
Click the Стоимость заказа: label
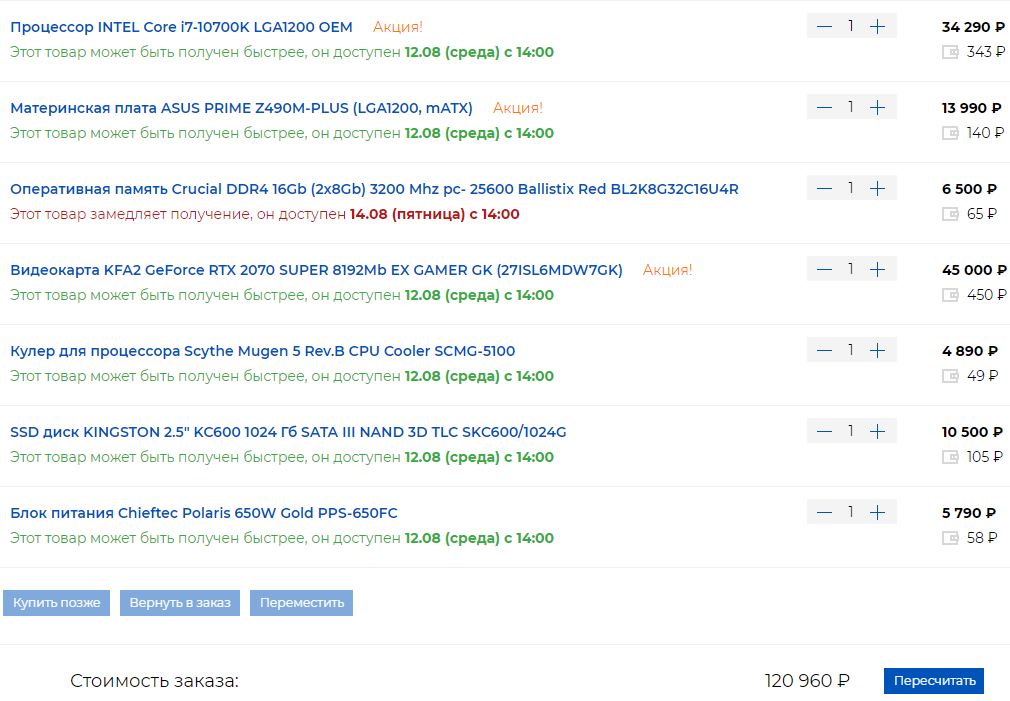click(x=155, y=681)
